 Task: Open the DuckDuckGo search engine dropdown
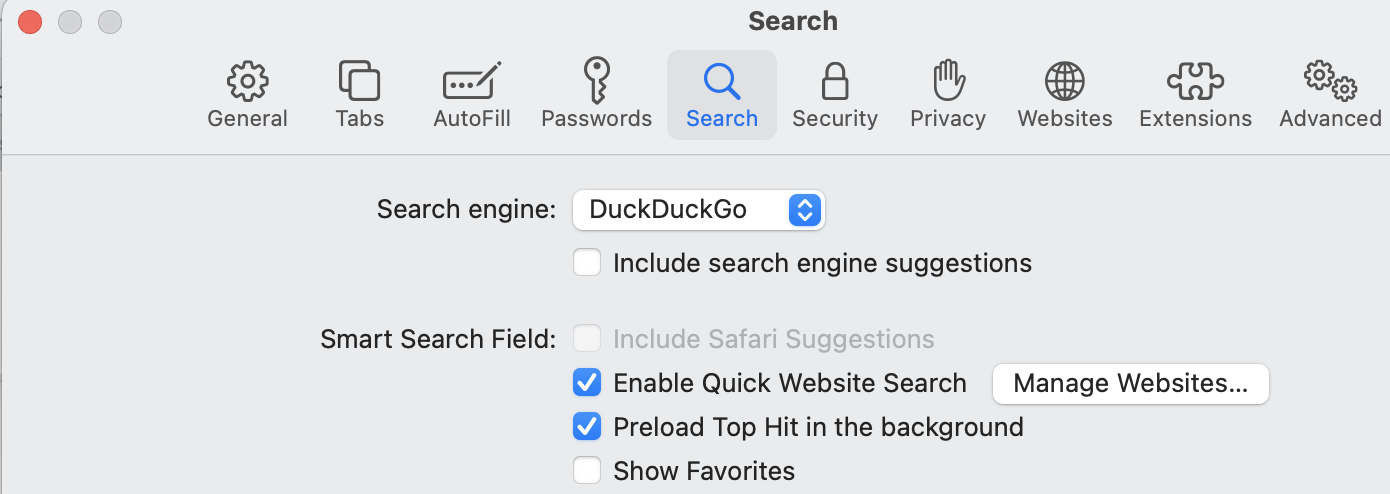[698, 209]
